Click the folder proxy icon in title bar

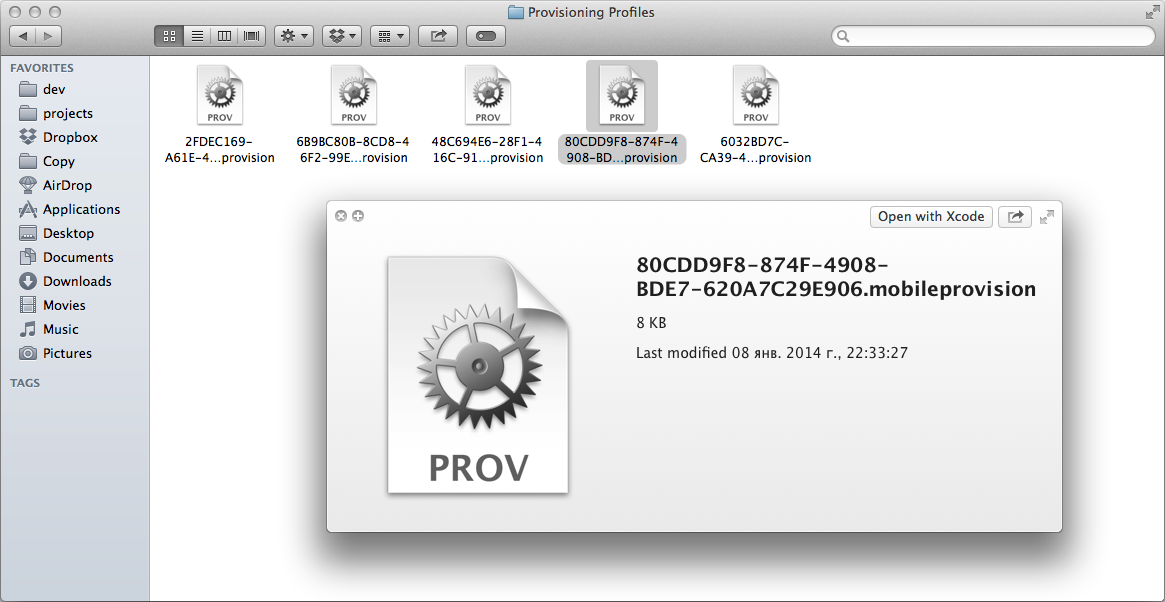pyautogui.click(x=516, y=12)
